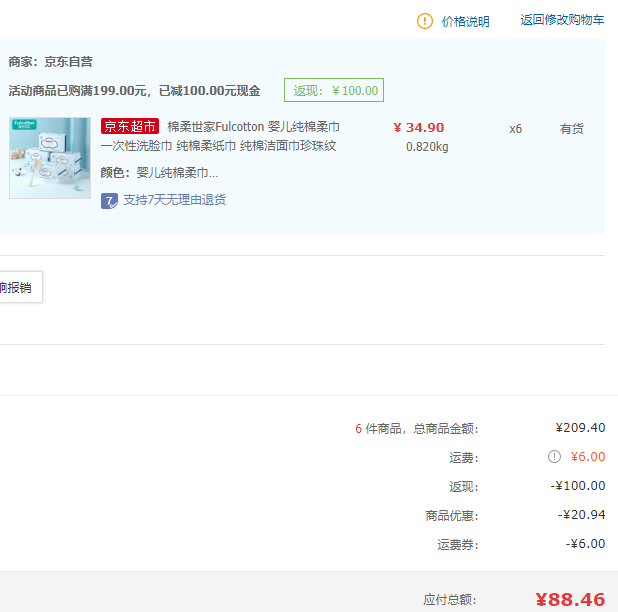Click the 0.820kg weight text
The width and height of the screenshot is (618, 612).
pos(427,147)
